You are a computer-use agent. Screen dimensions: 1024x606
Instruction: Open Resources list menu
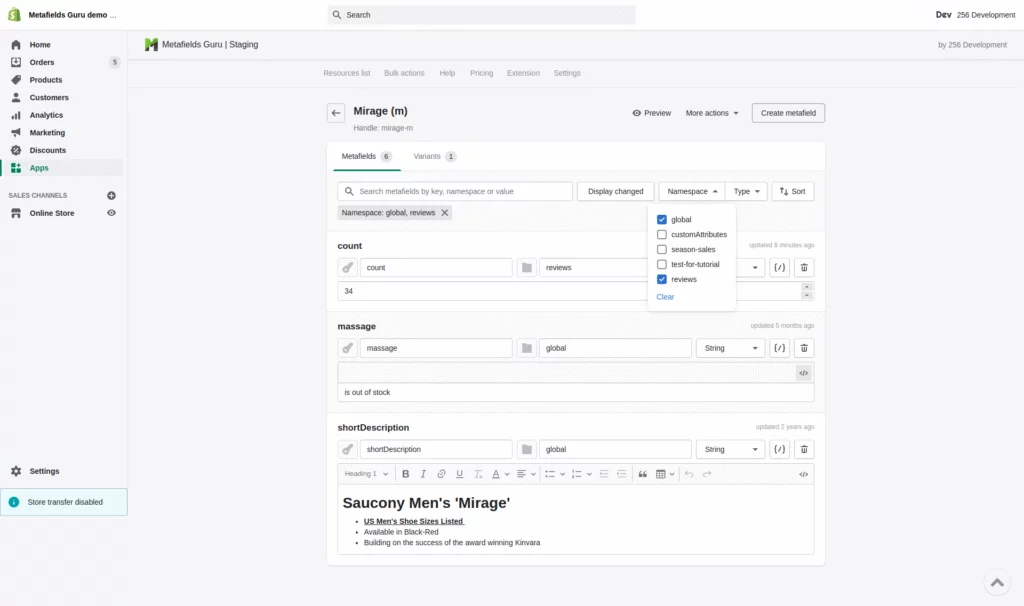[x=347, y=73]
